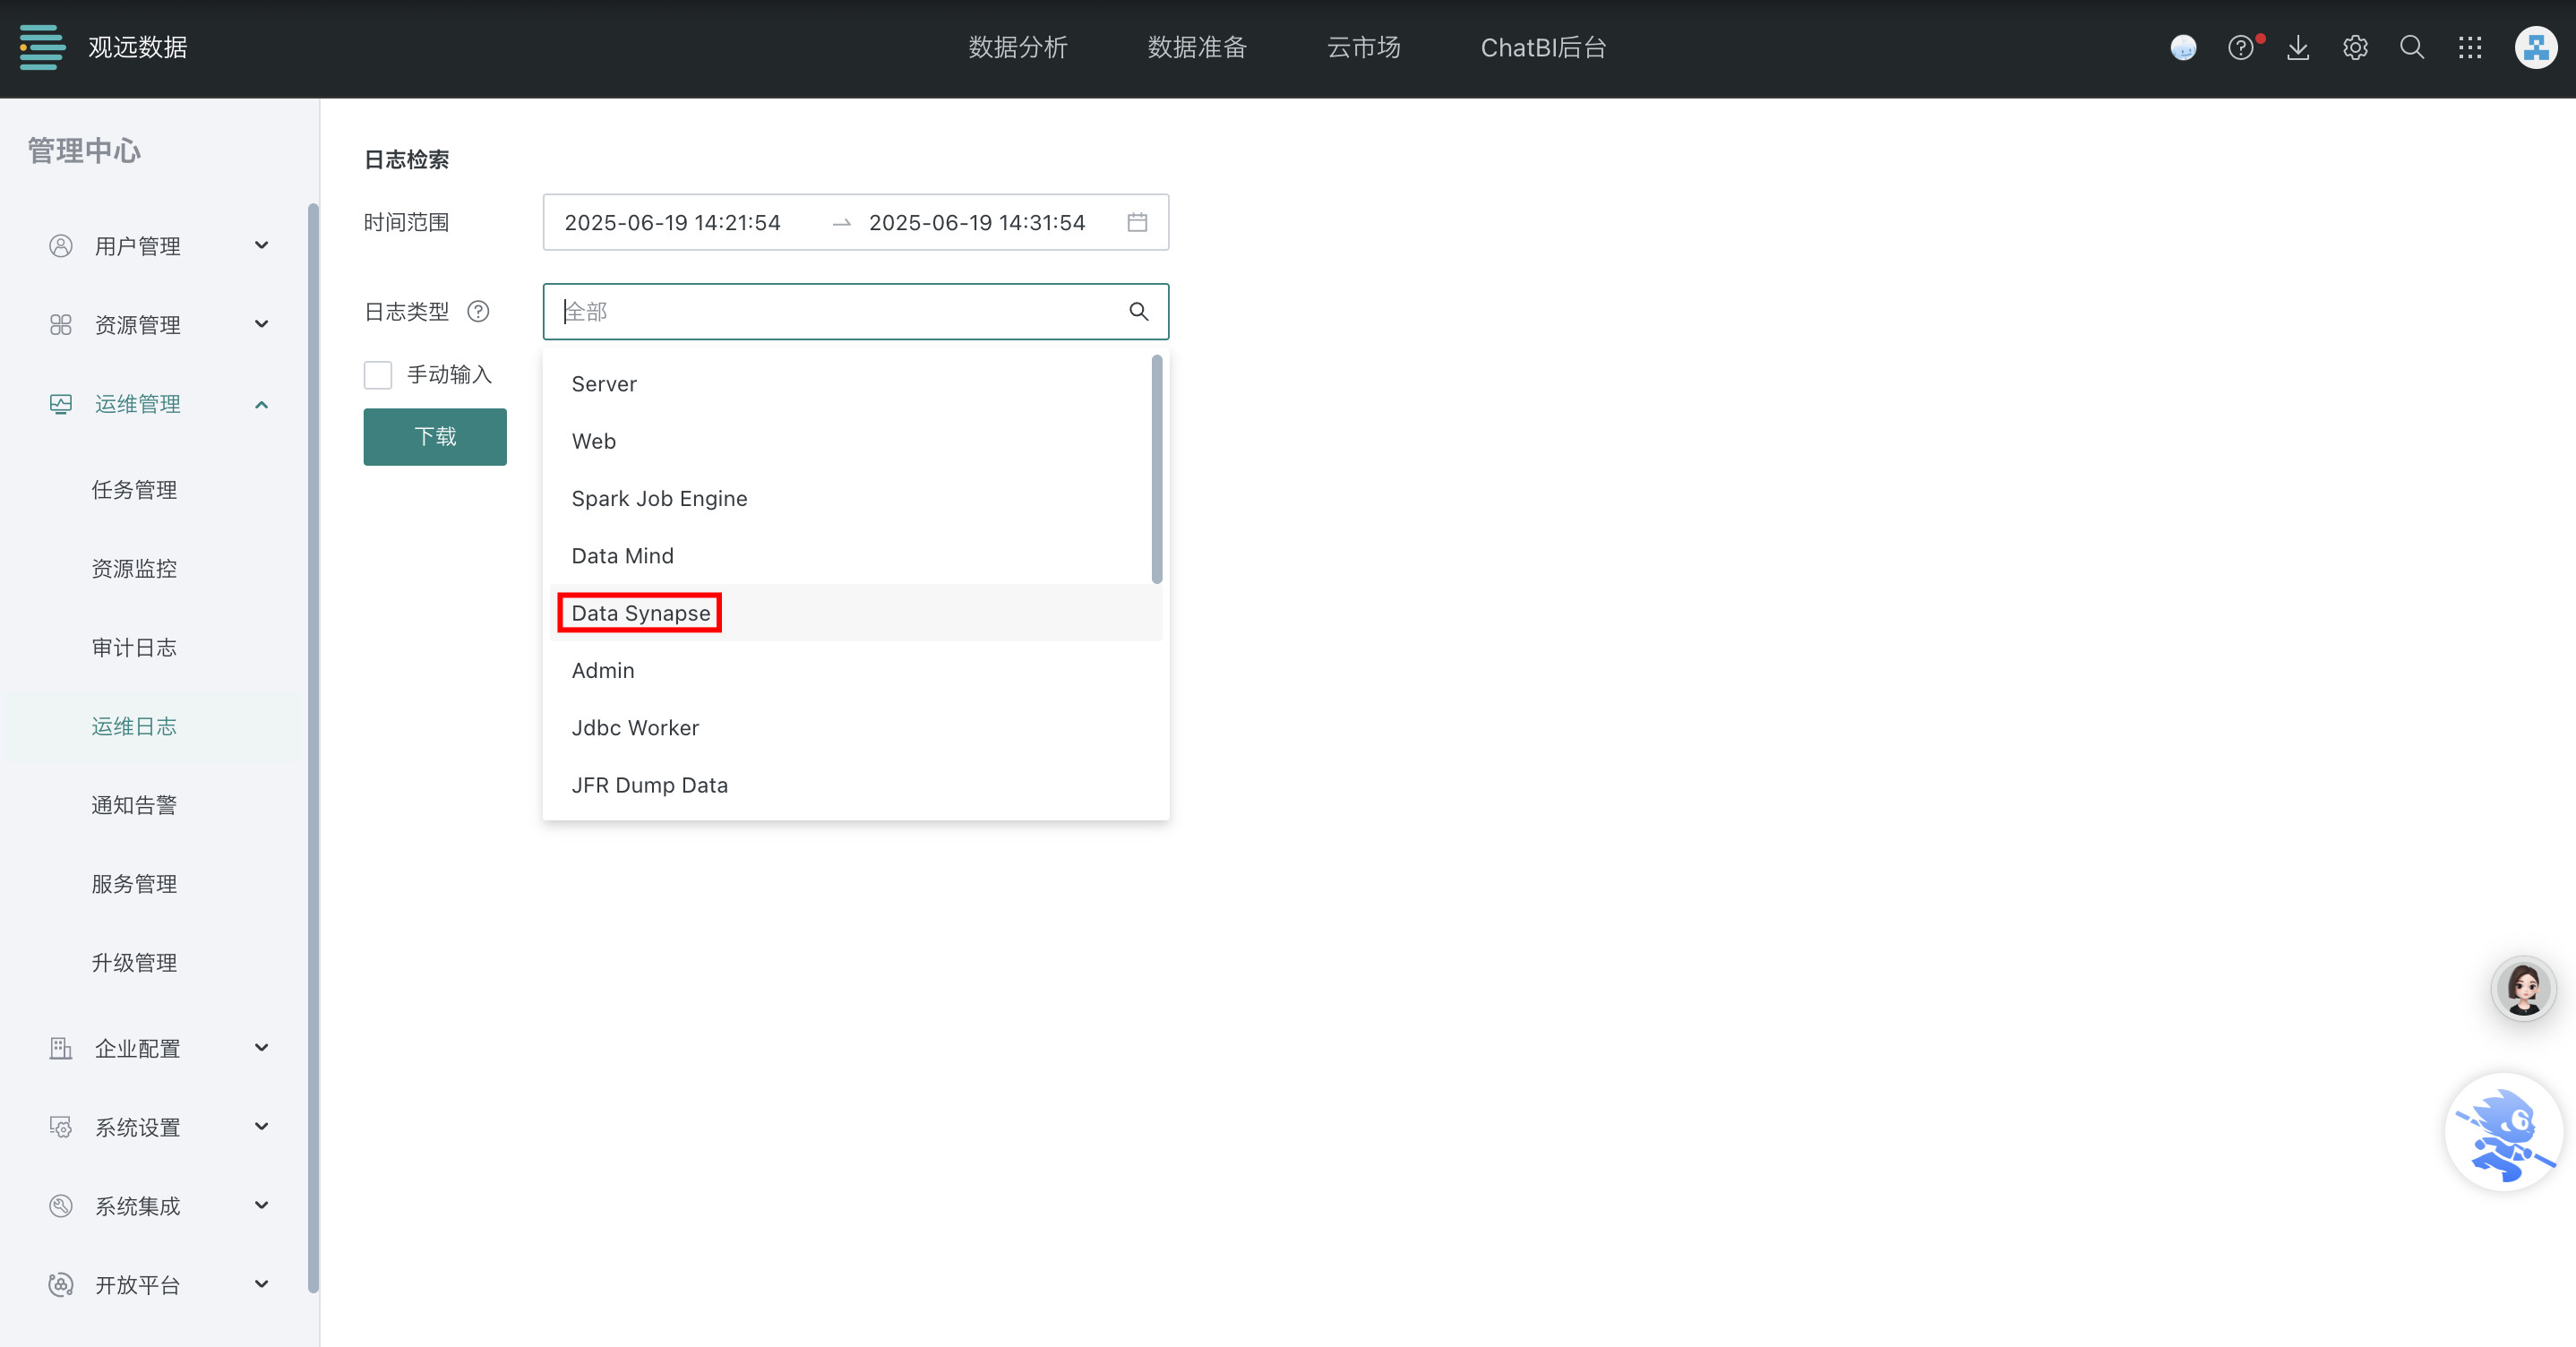The height and width of the screenshot is (1347, 2576).
Task: Open 资源监控 in sidebar
Action: [134, 568]
